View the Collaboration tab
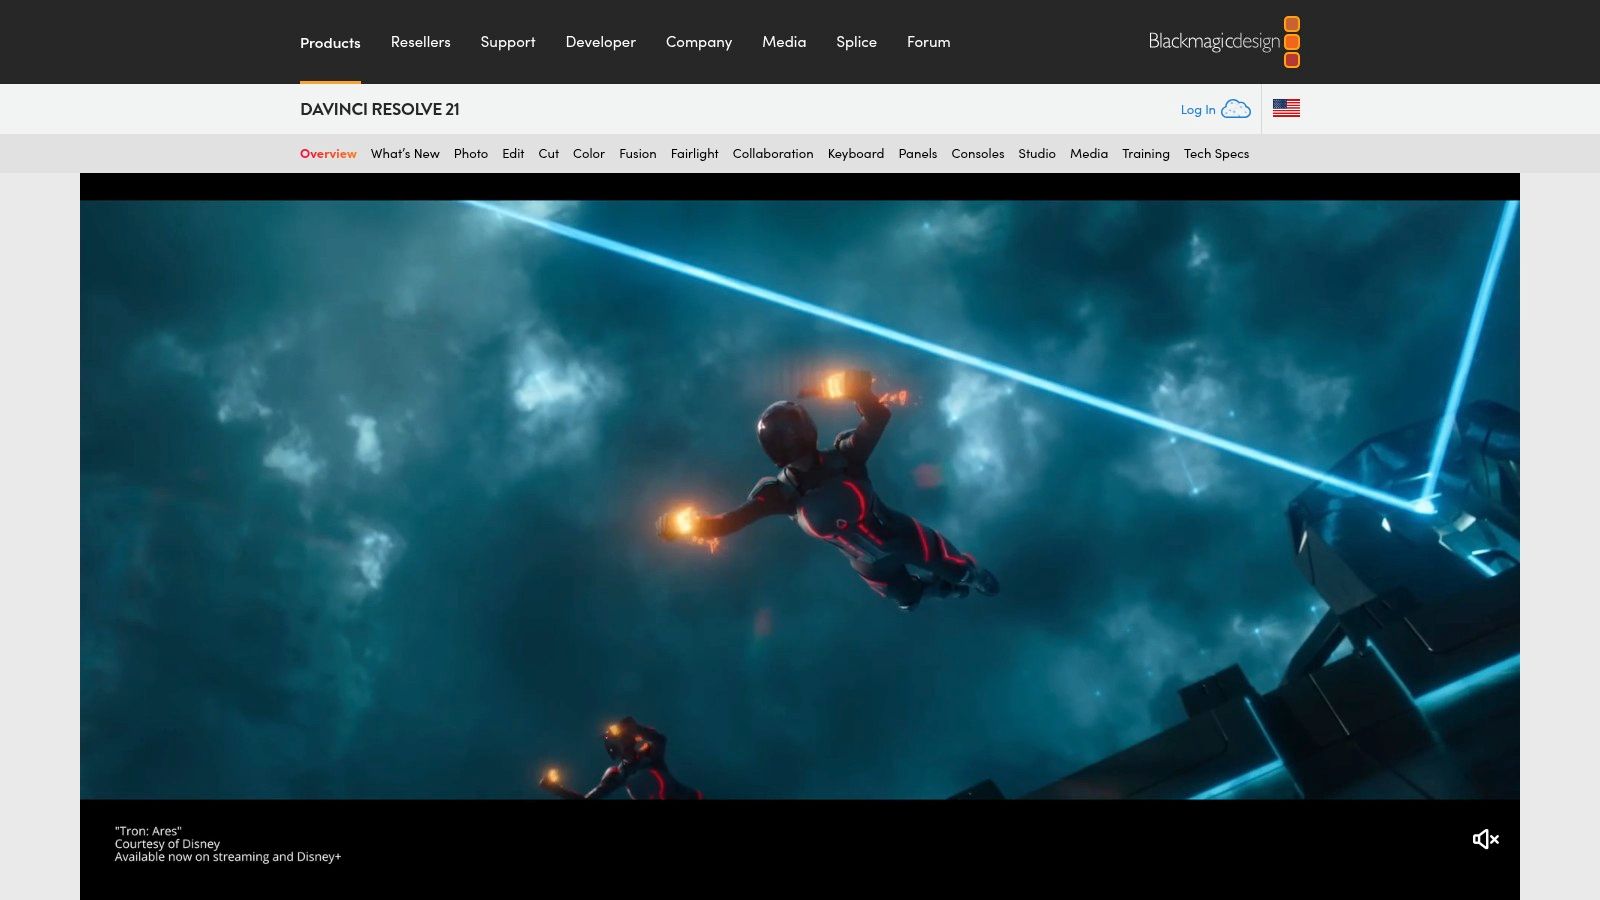Screen dimensions: 1600x900 pyautogui.click(x=773, y=154)
